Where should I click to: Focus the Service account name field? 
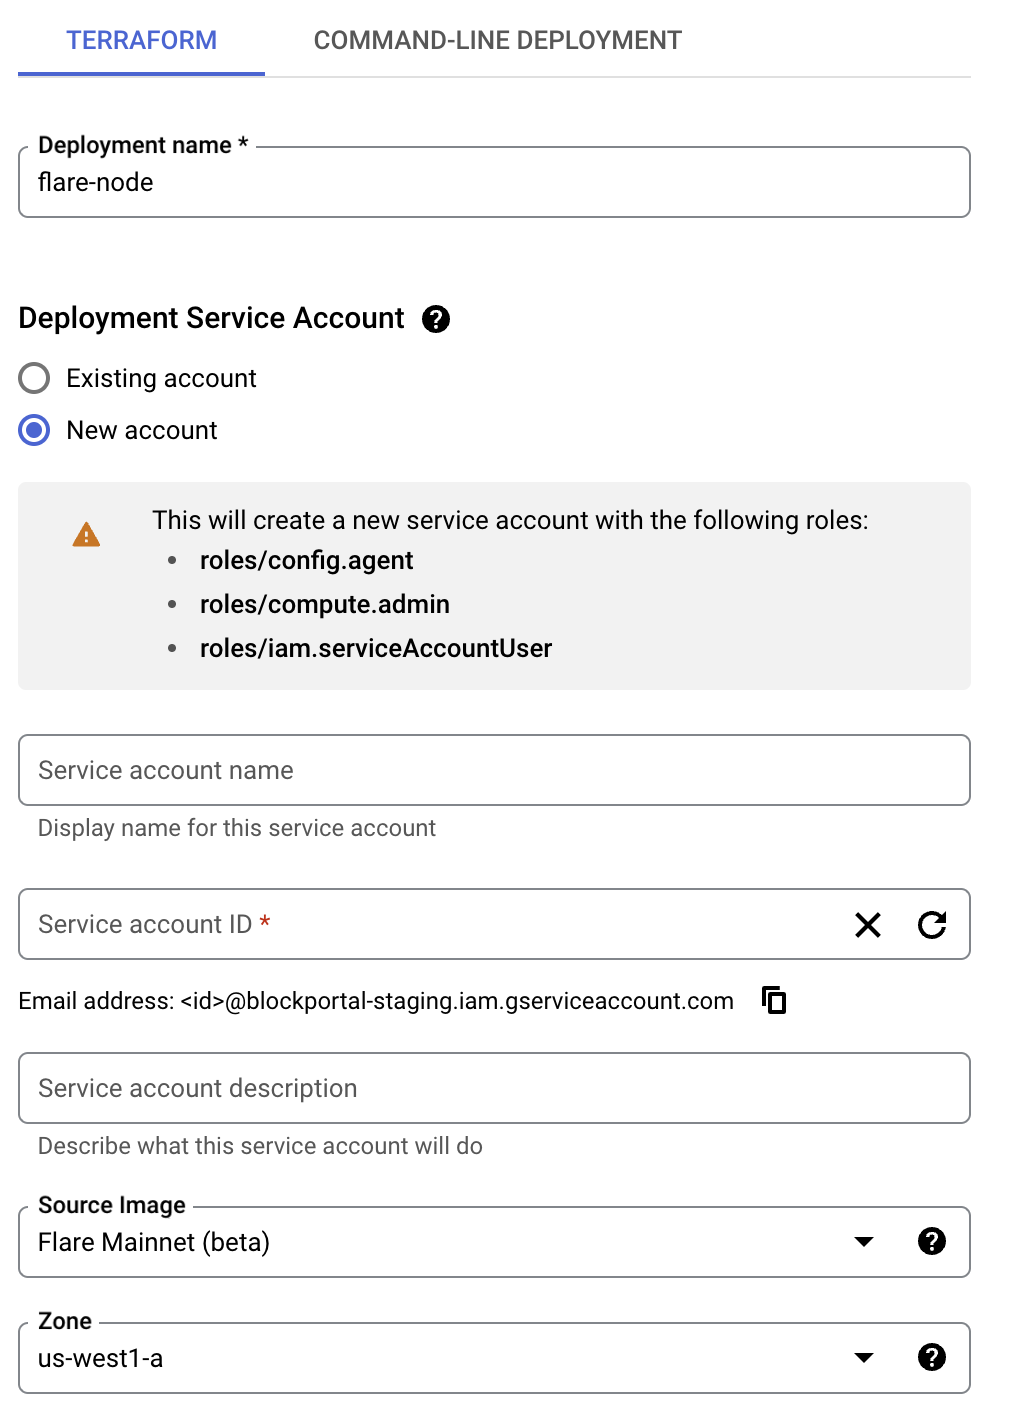494,771
